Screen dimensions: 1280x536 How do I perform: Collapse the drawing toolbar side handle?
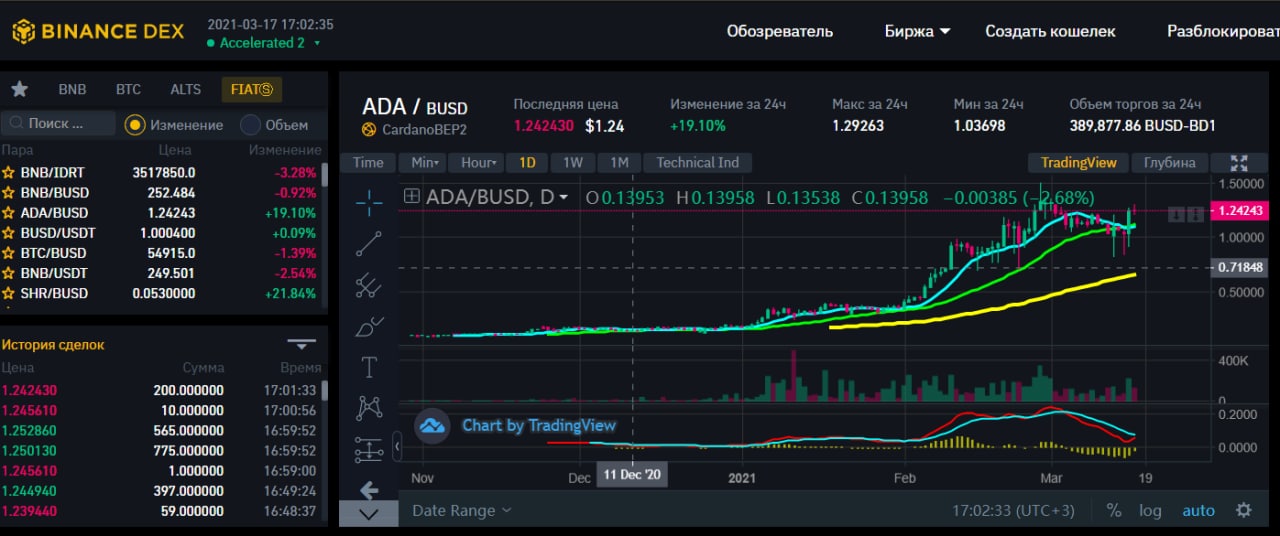coord(397,446)
